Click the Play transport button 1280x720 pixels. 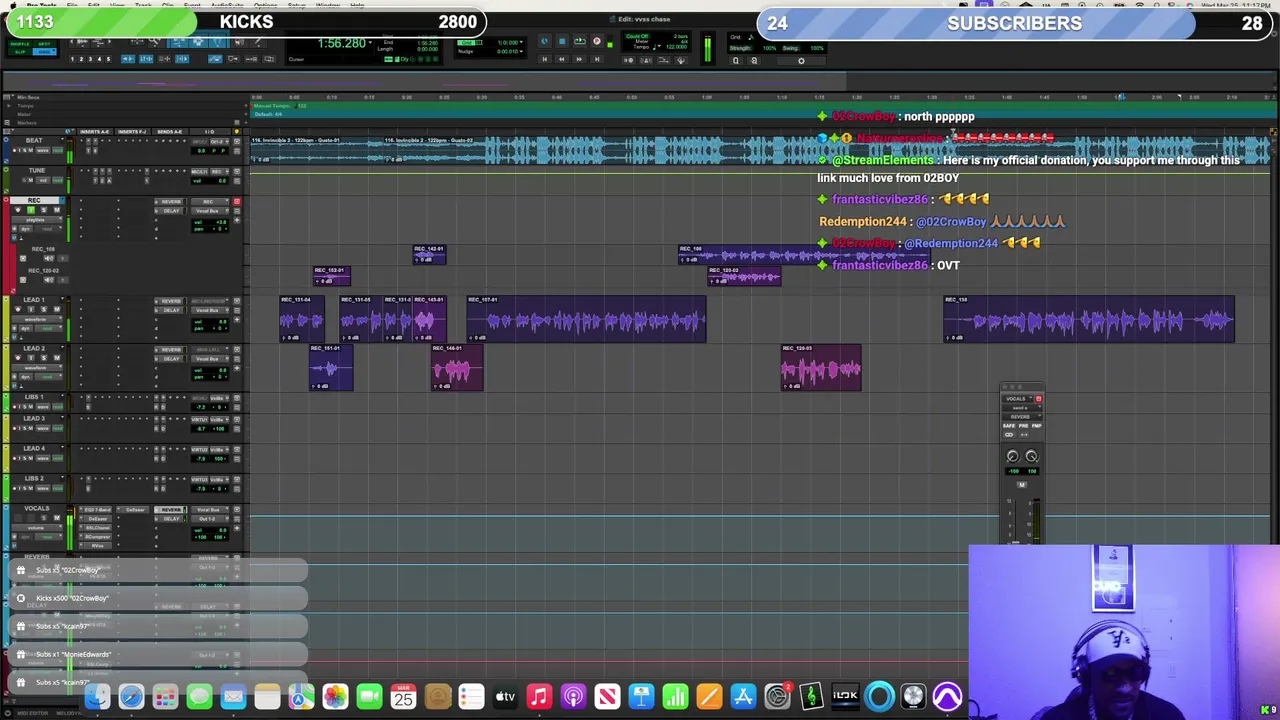coord(579,41)
